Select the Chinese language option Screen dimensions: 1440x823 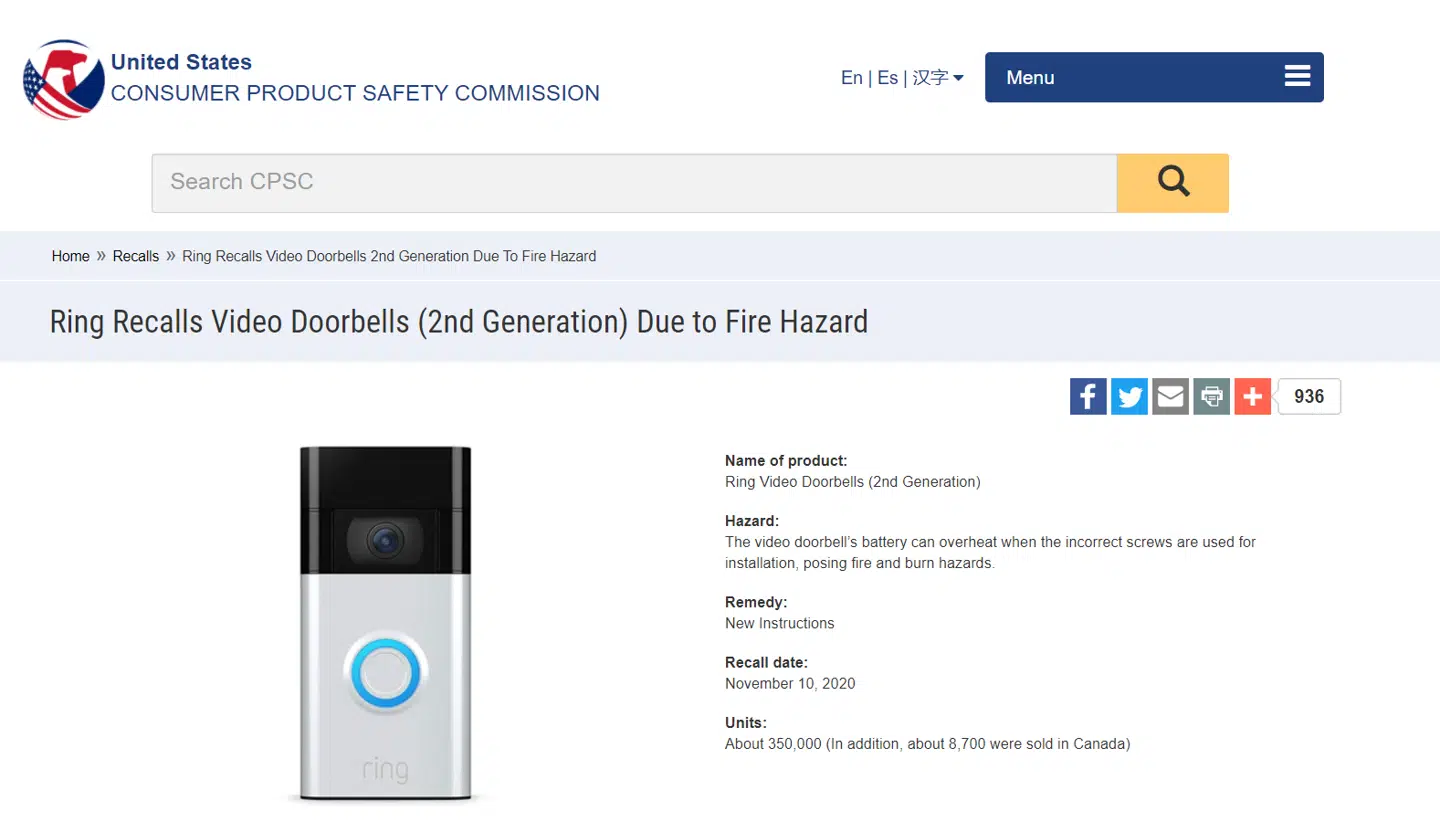pyautogui.click(x=930, y=78)
